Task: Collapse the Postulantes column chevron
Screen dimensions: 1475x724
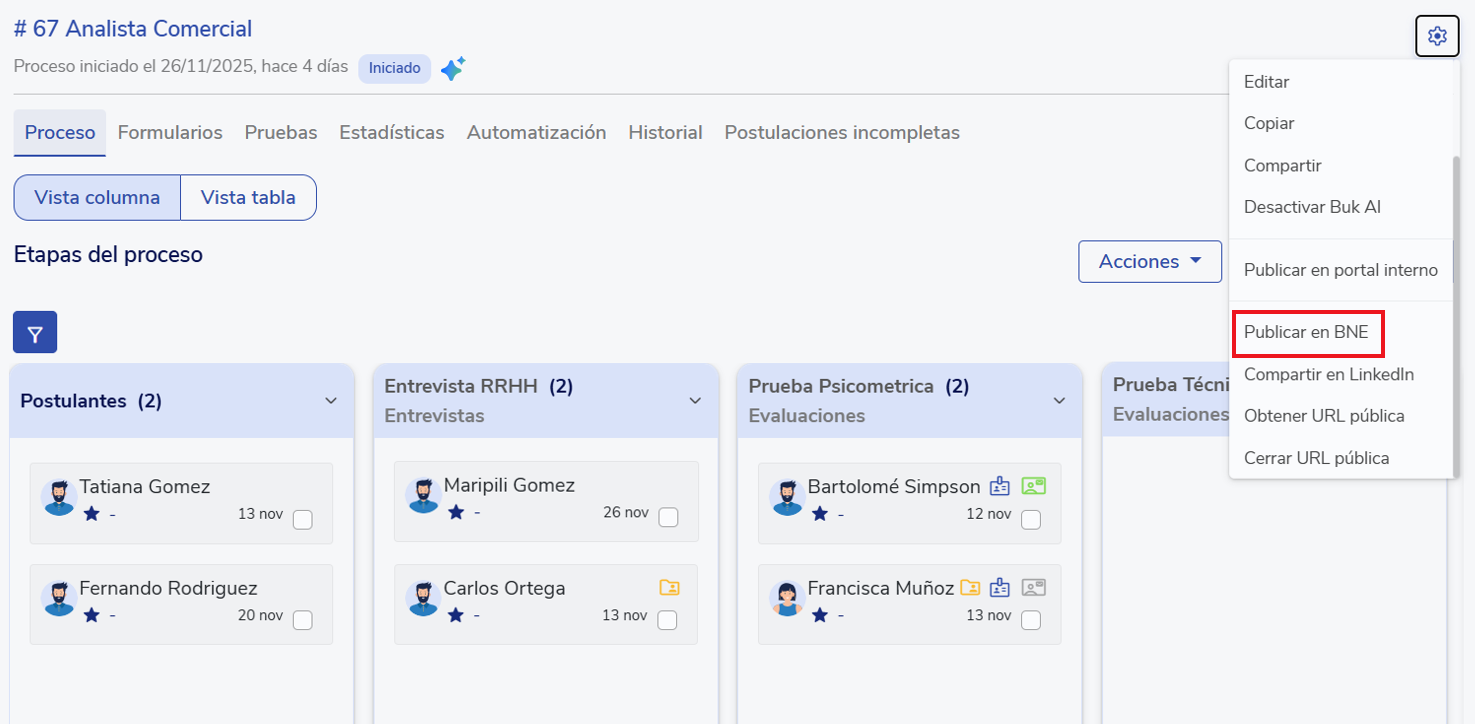Action: [331, 401]
